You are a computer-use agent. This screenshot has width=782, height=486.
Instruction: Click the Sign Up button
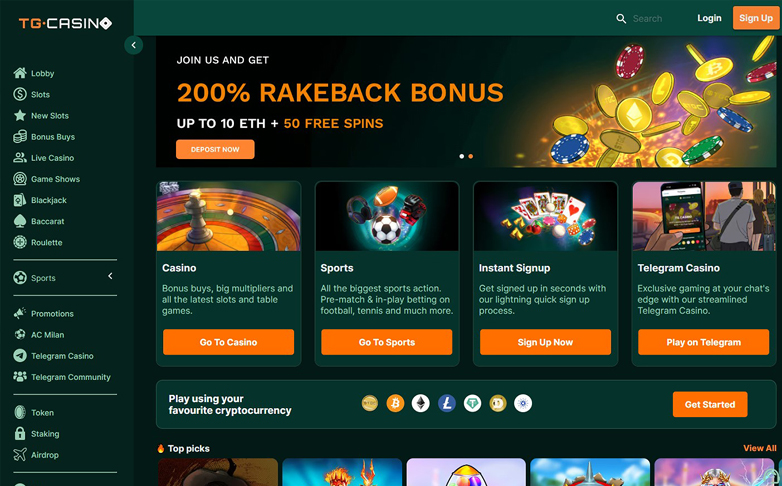click(756, 18)
